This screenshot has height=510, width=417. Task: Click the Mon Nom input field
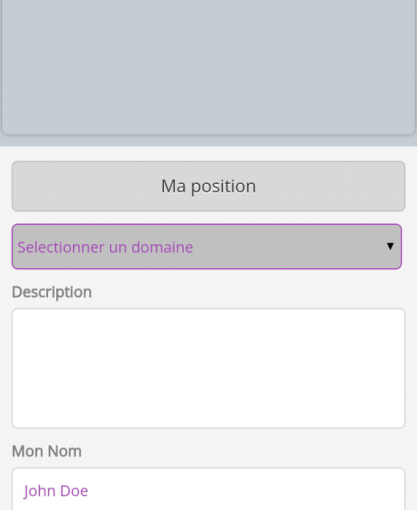click(x=208, y=489)
